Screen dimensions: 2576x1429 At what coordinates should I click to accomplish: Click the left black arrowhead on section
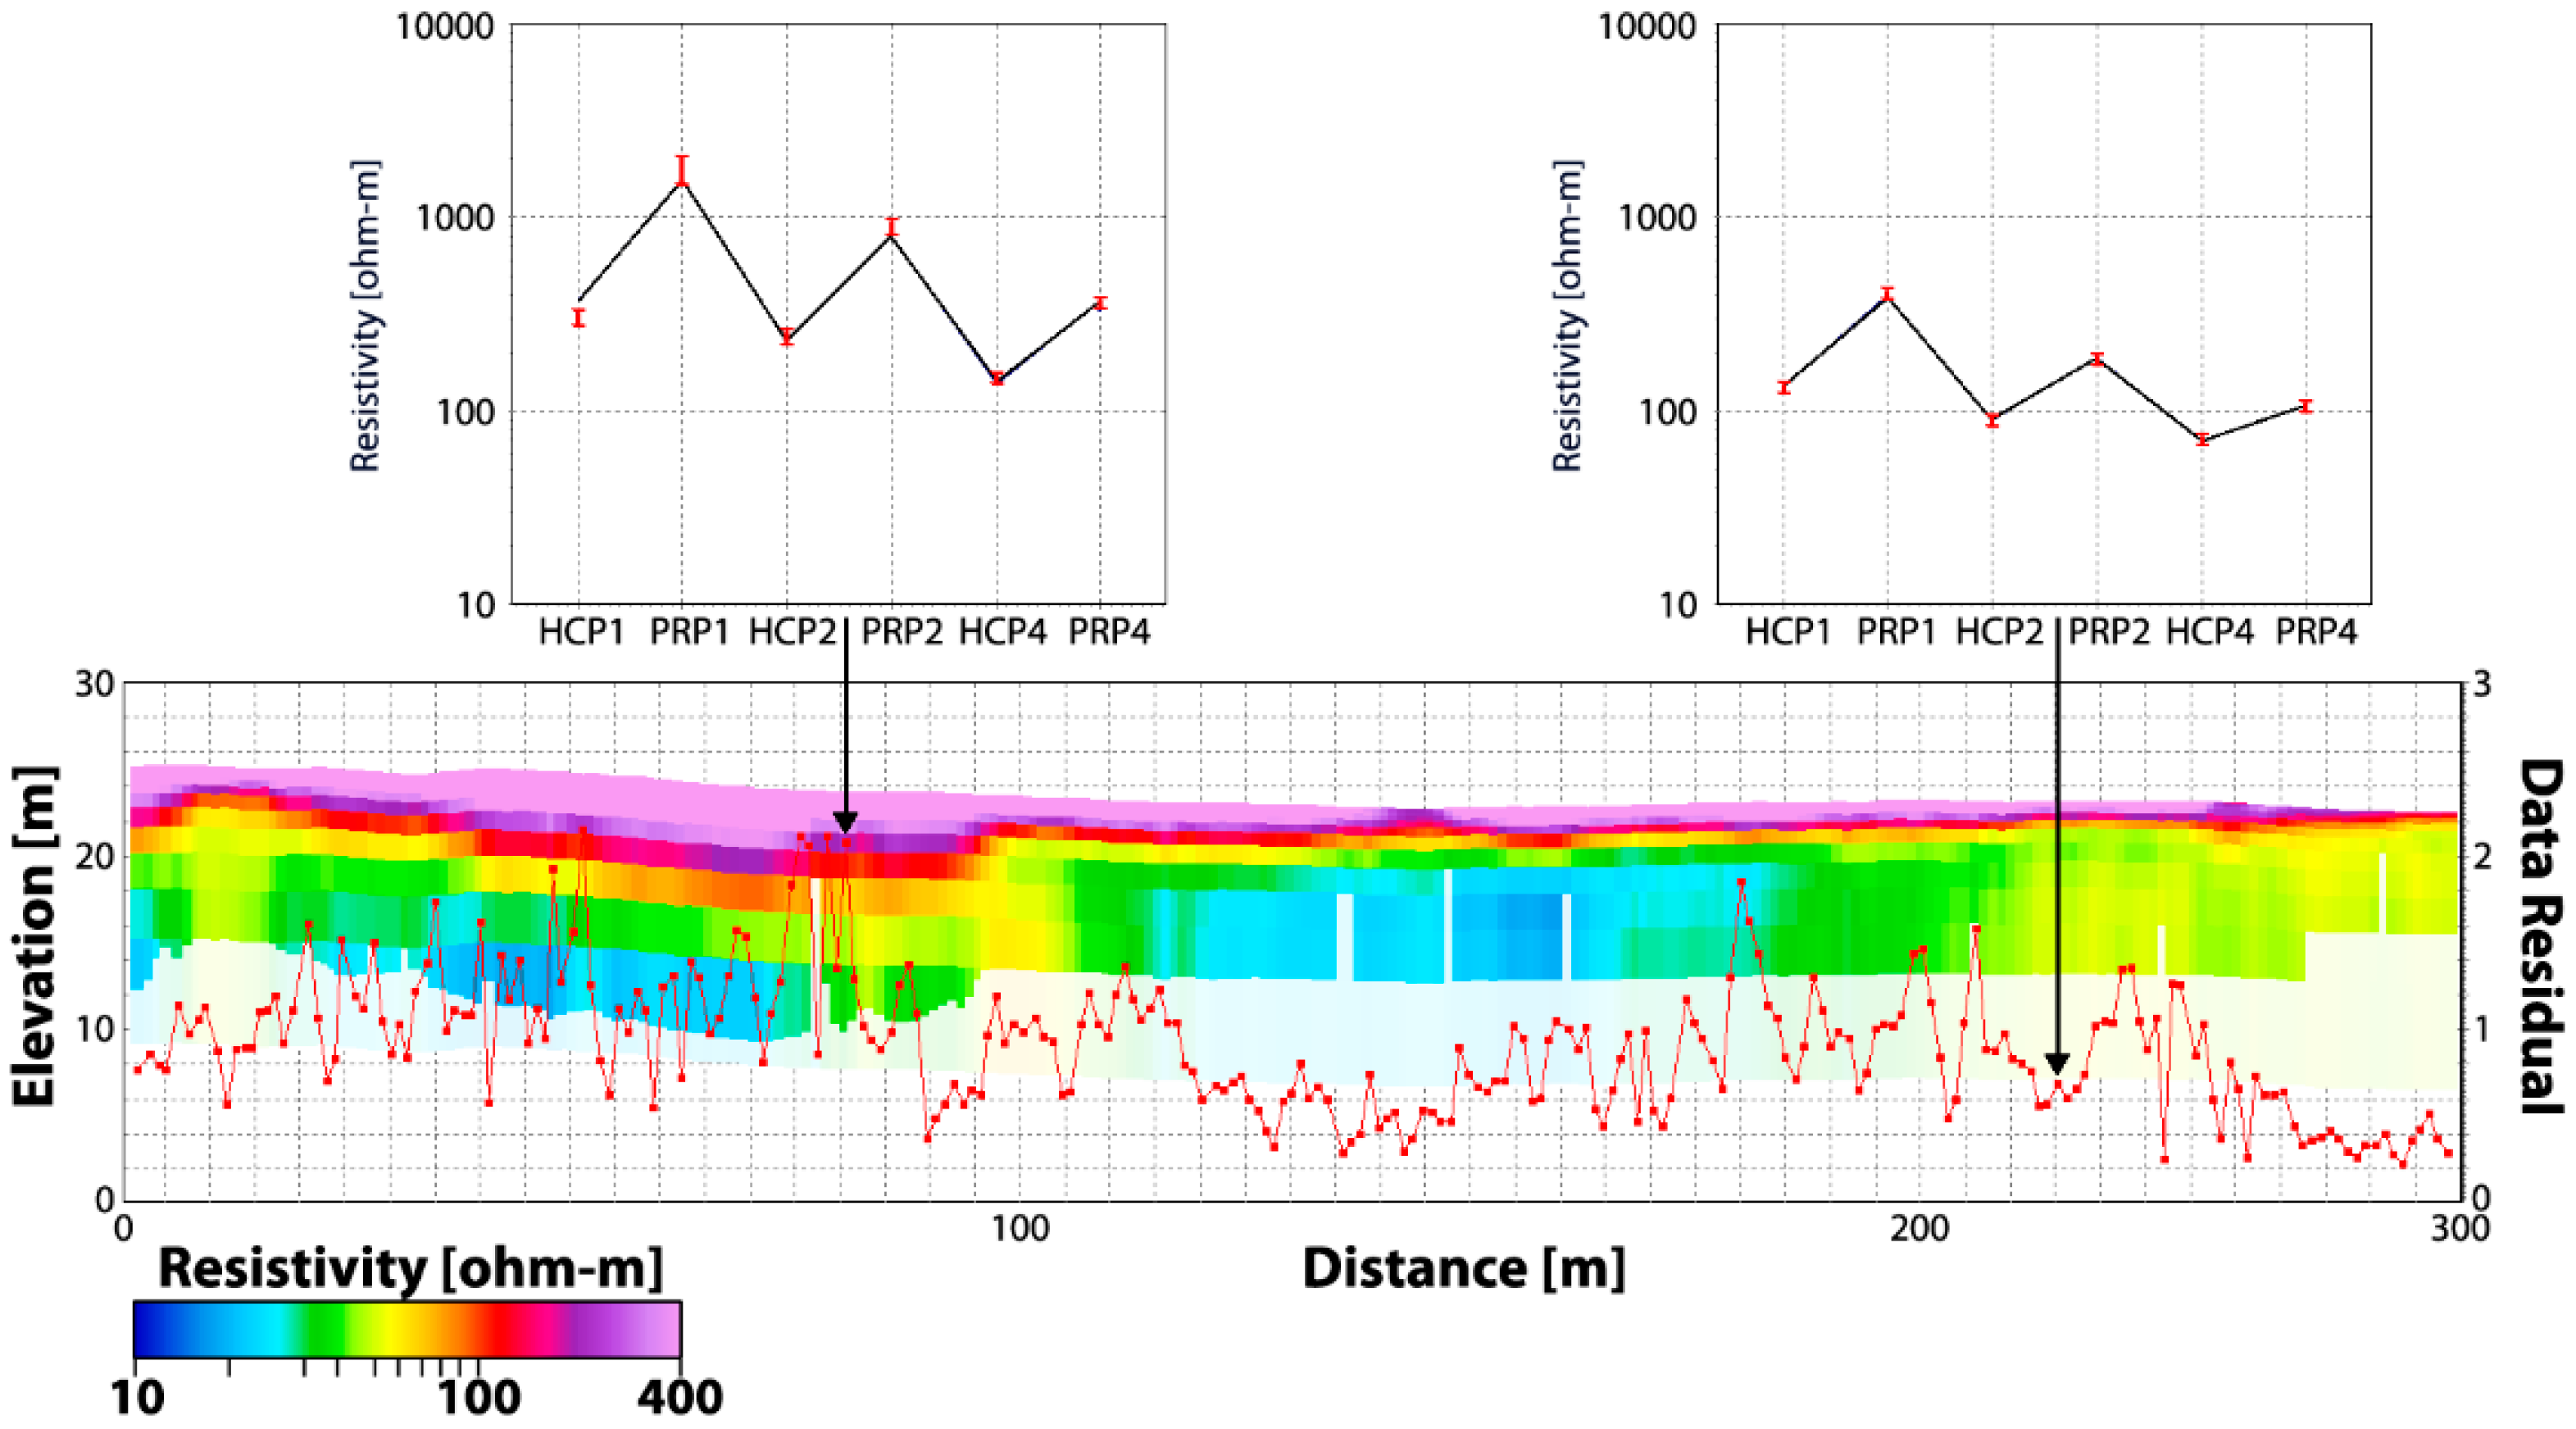pyautogui.click(x=845, y=822)
